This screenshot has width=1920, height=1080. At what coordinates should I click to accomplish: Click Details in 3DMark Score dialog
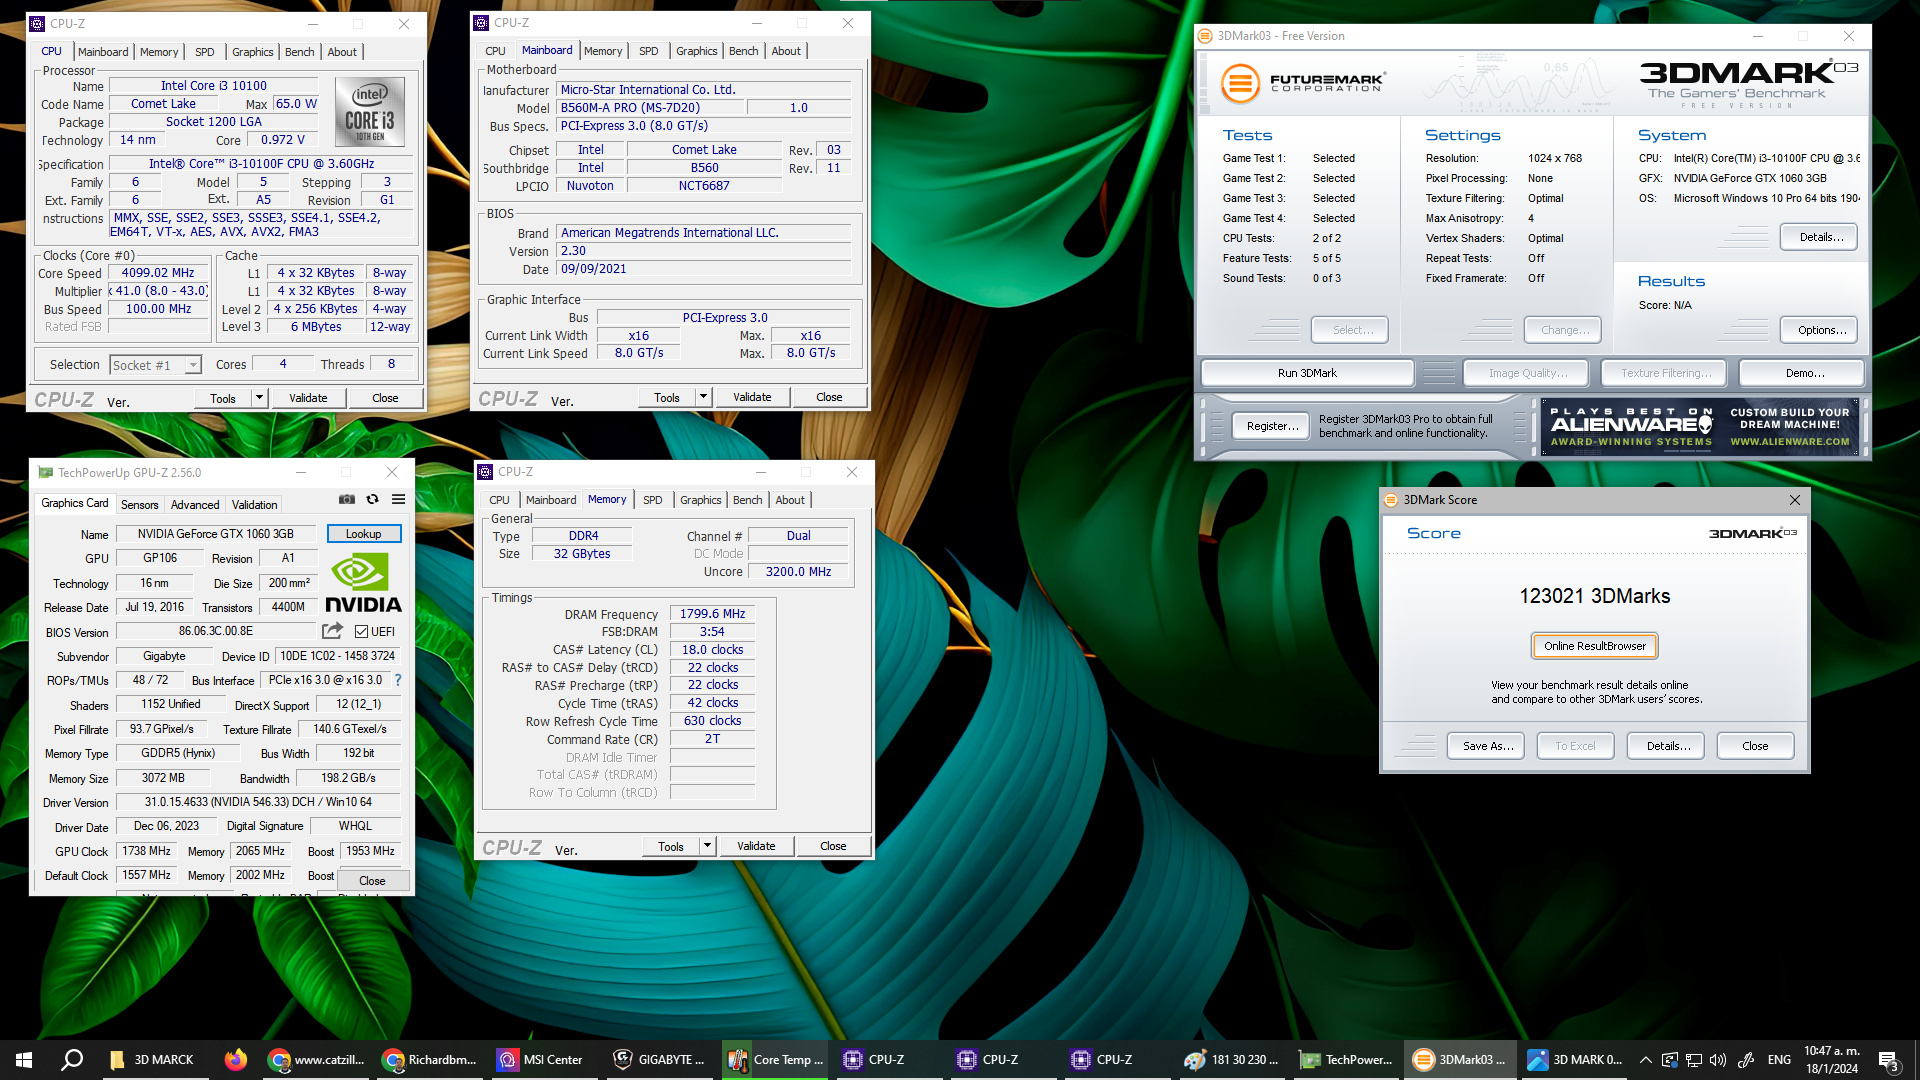(1666, 746)
